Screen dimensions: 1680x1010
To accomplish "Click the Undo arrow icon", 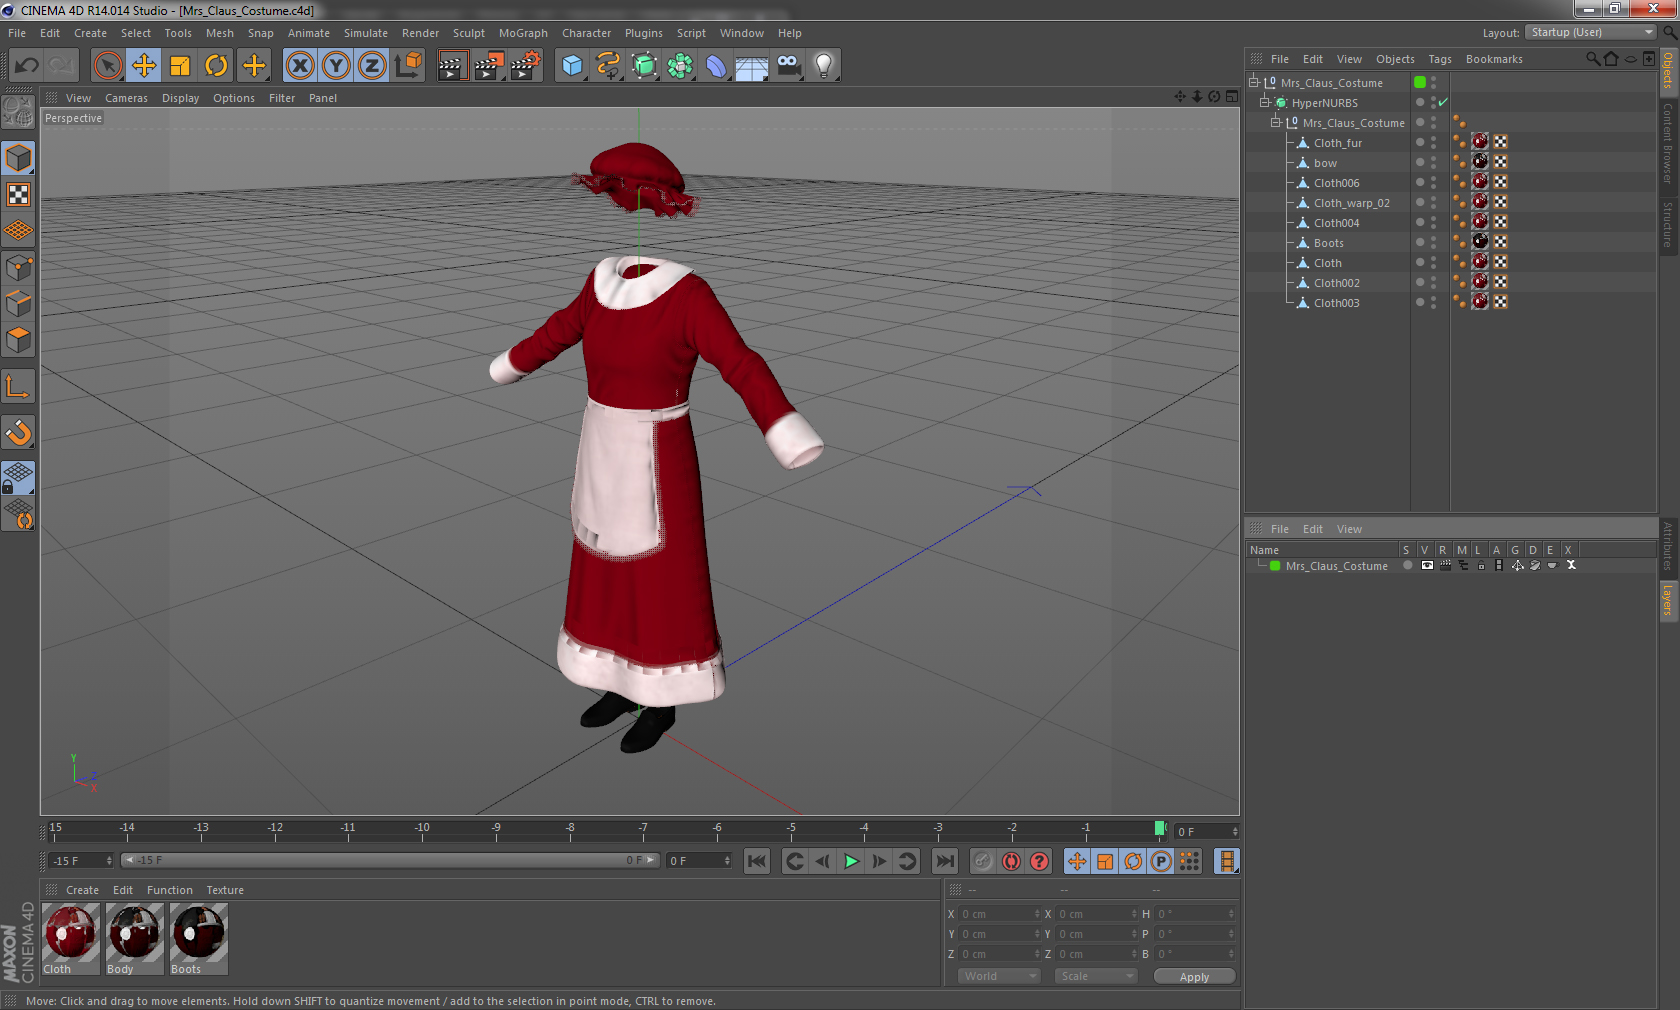I will click(x=27, y=66).
